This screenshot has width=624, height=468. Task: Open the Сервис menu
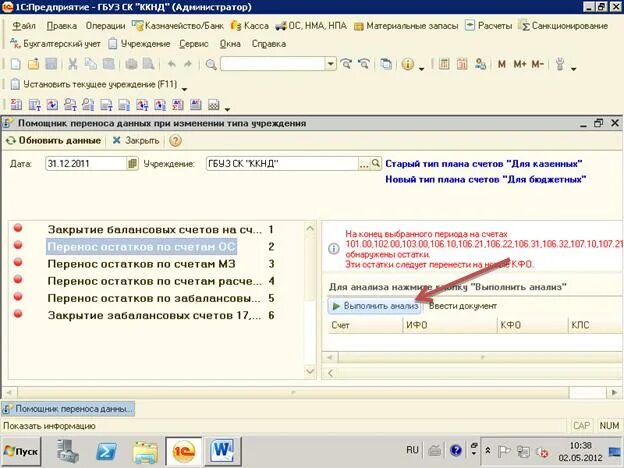(x=194, y=44)
